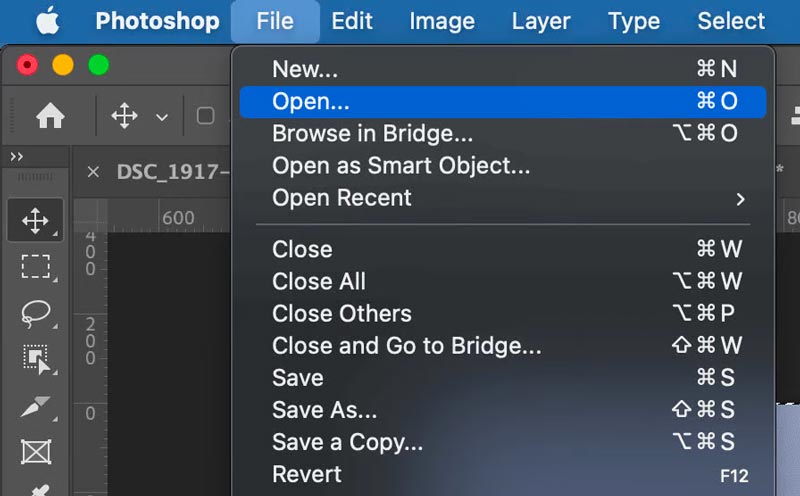Viewport: 800px width, 496px height.
Task: Click the Move tool icon in options bar
Action: click(124, 116)
